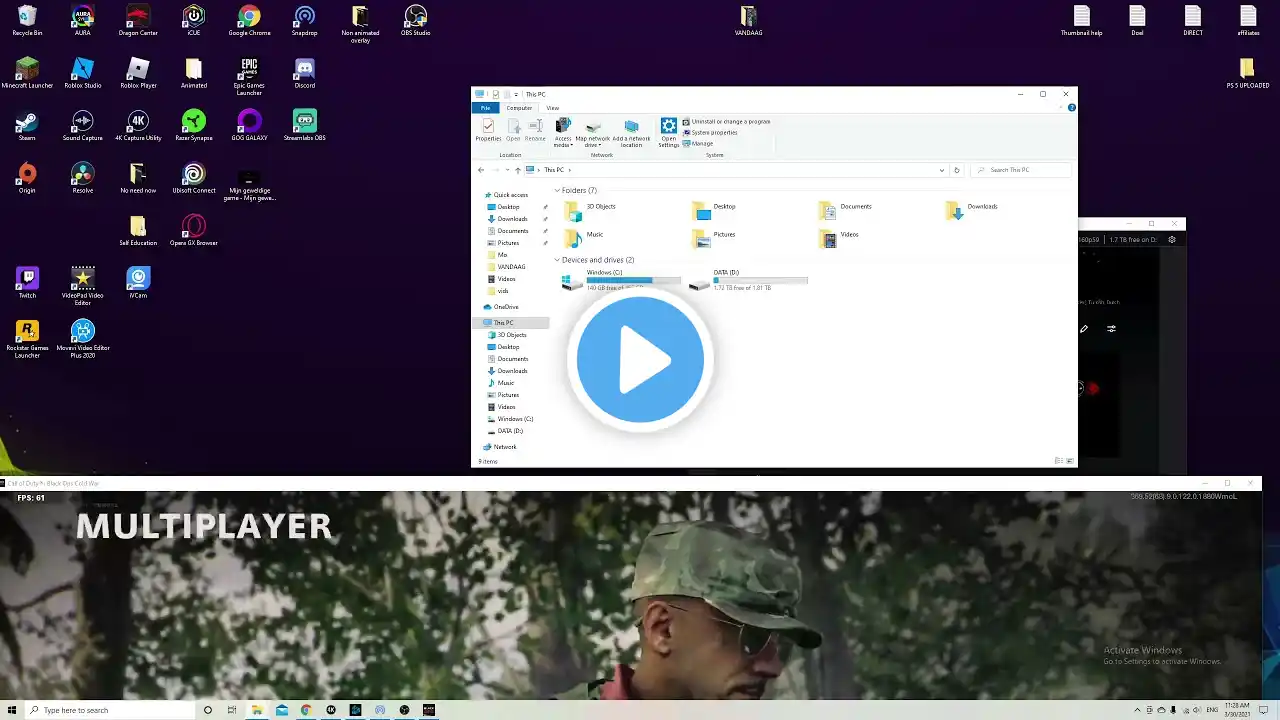Switch Explorer to details view button

click(x=1058, y=461)
